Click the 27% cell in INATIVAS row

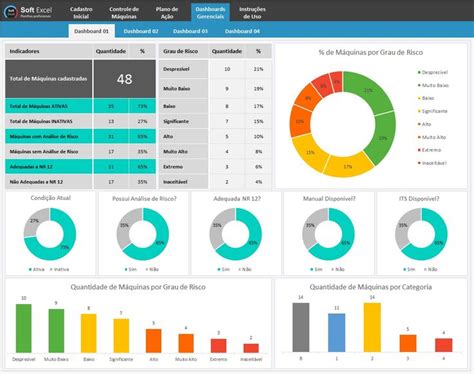142,121
